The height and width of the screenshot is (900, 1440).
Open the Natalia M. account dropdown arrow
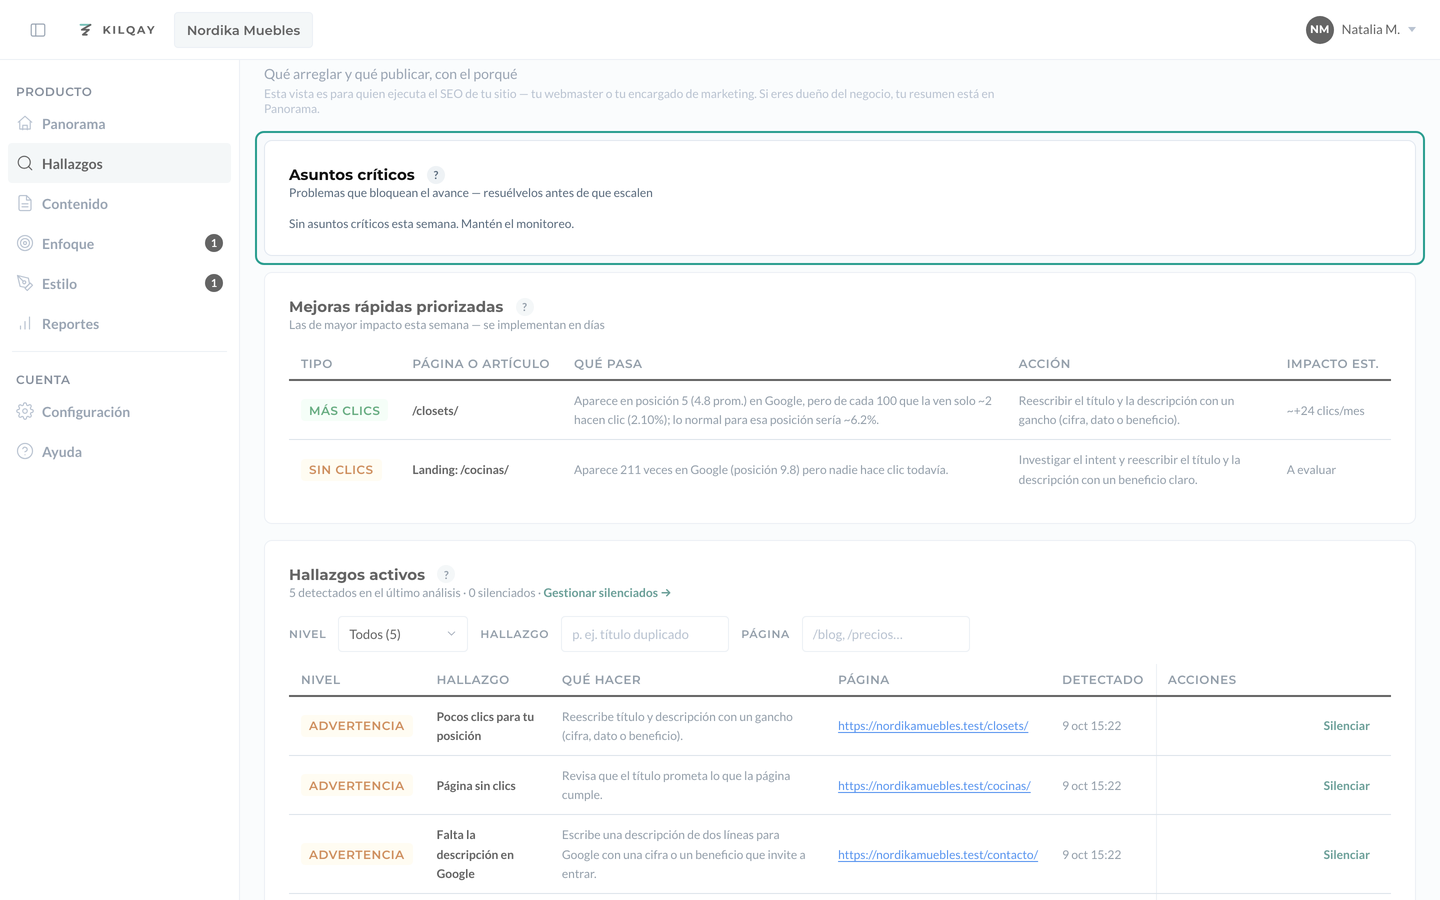[1412, 30]
